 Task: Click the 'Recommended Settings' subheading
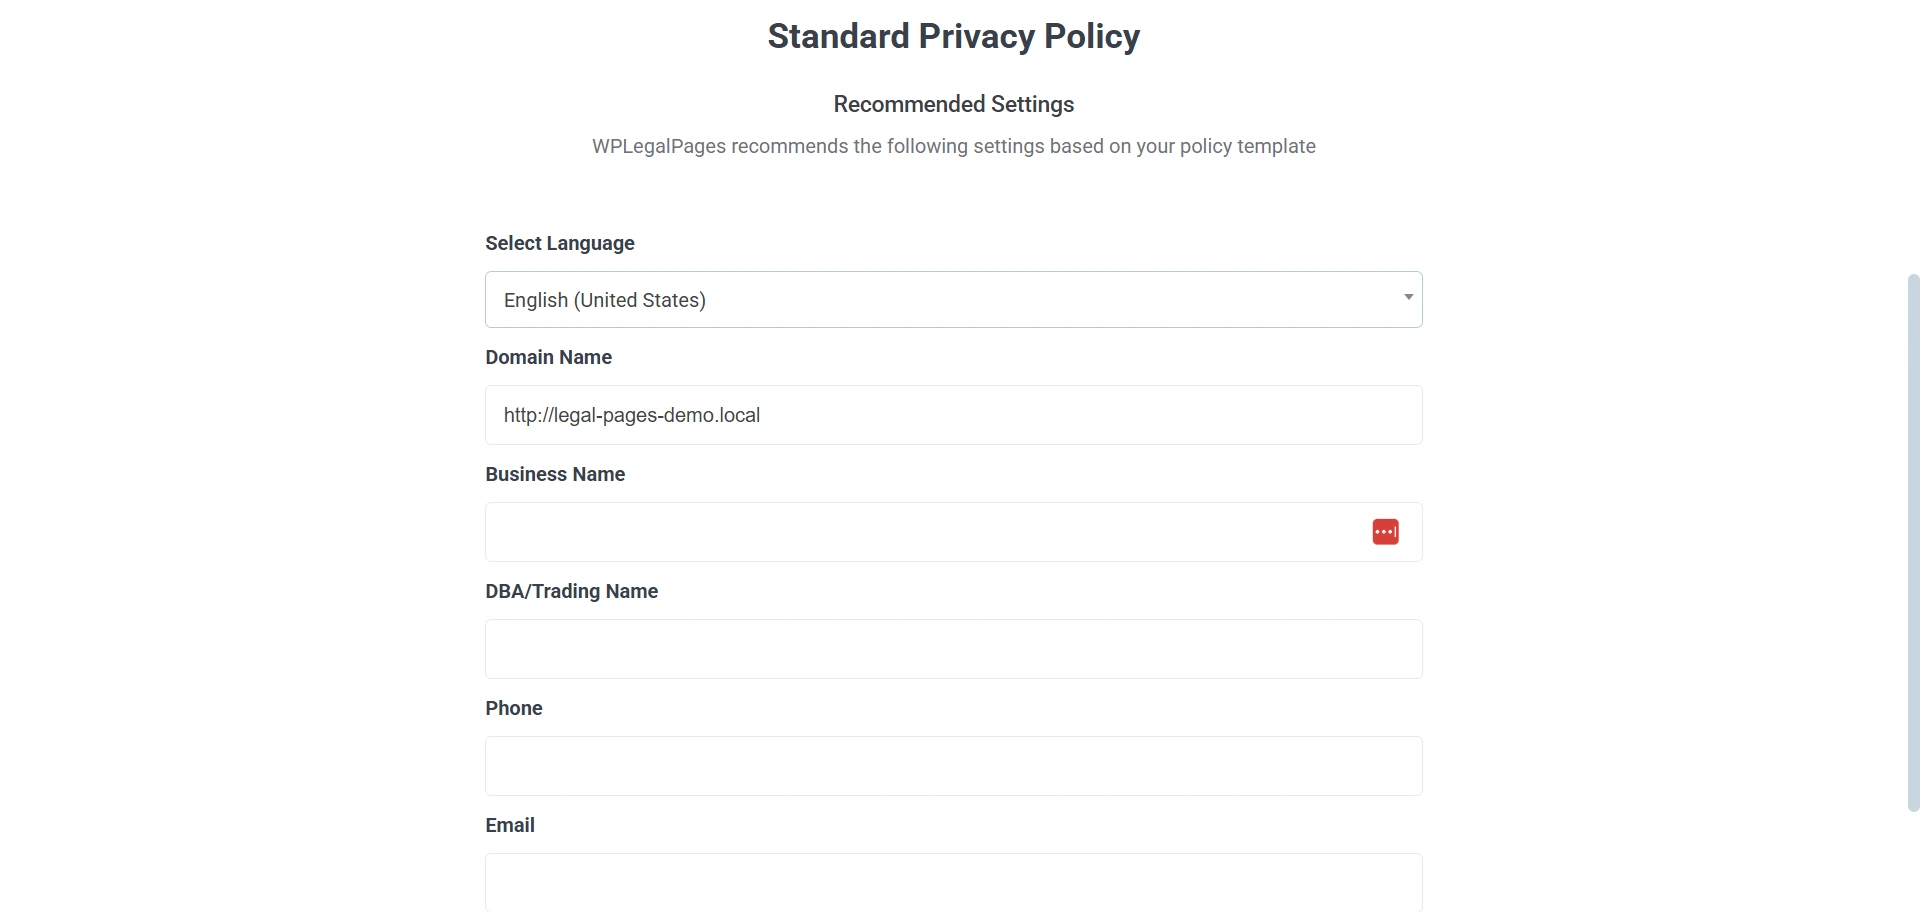coord(953,104)
